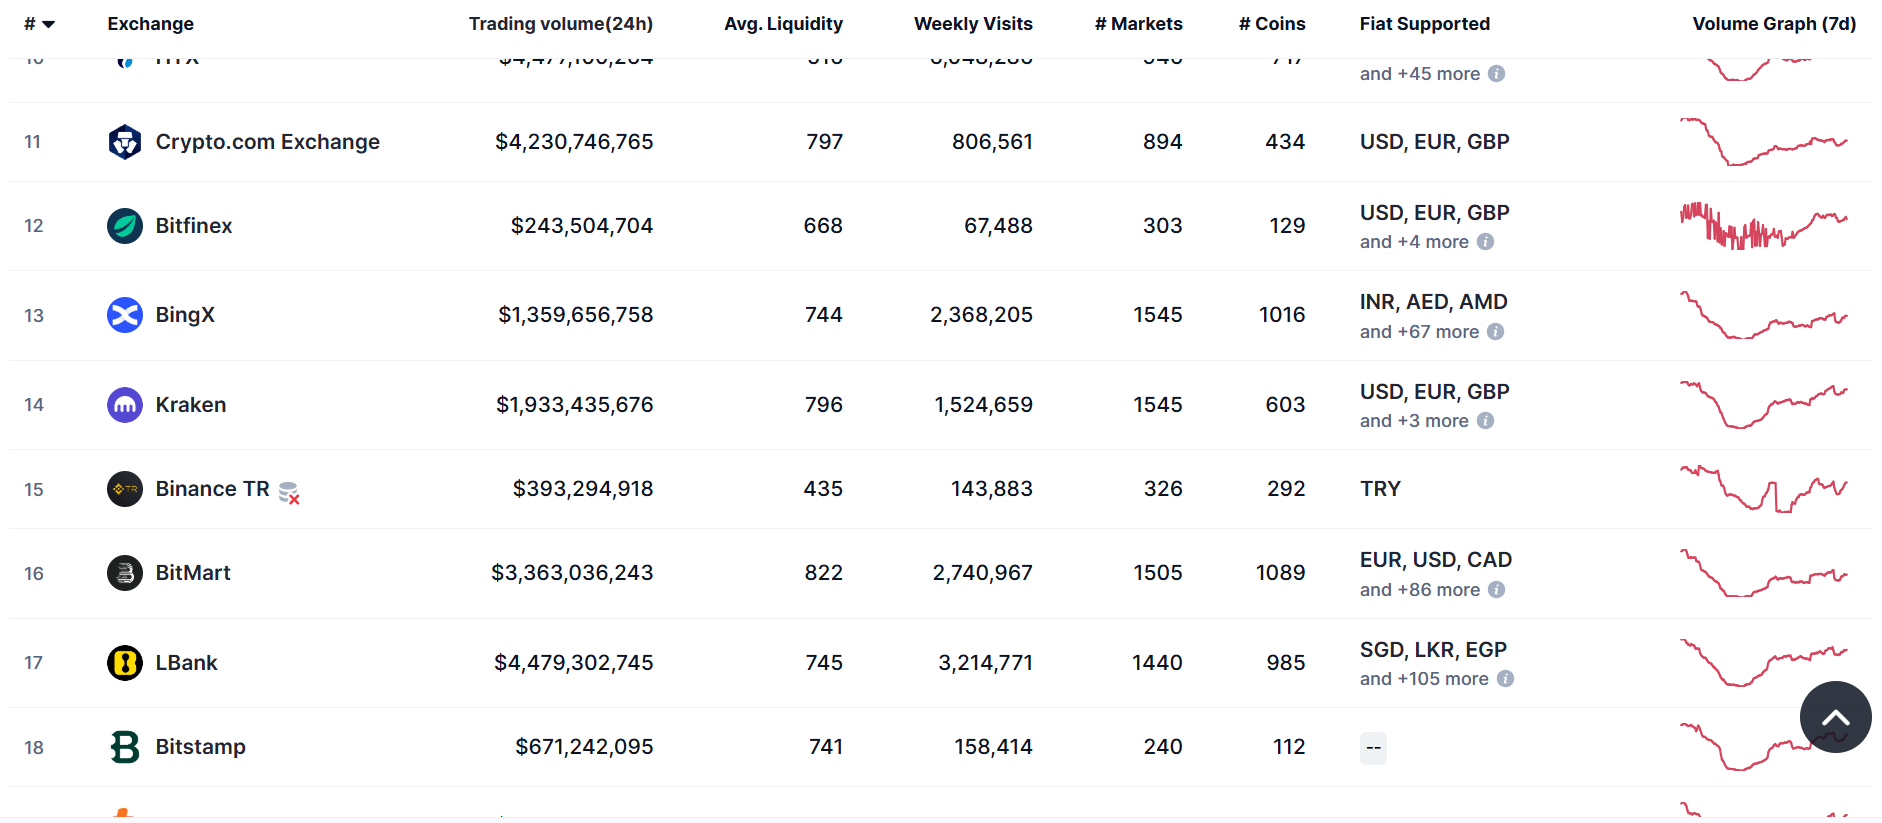Sort table by rank number dropdown arrow
1882x823 pixels.
[x=48, y=24]
